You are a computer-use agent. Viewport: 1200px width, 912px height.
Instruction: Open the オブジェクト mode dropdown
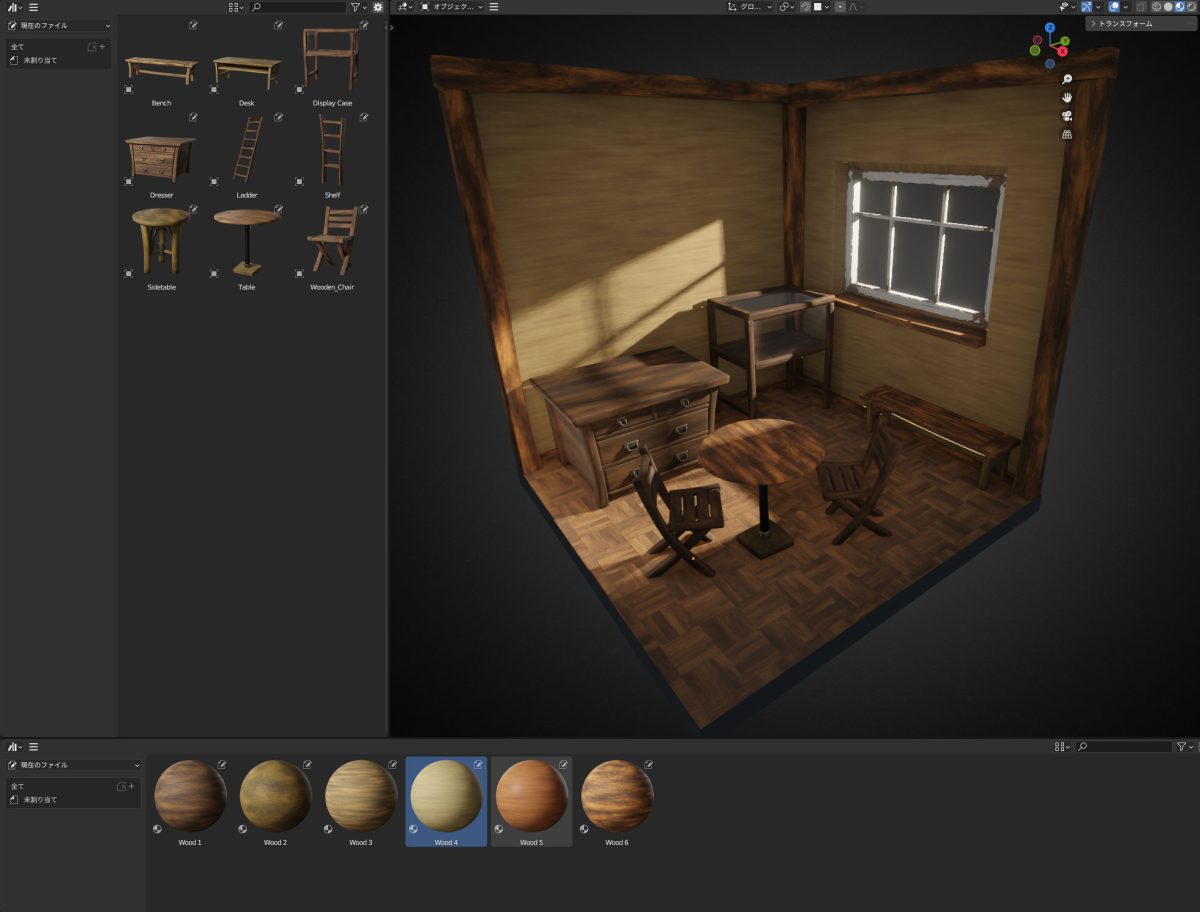tap(452, 7)
